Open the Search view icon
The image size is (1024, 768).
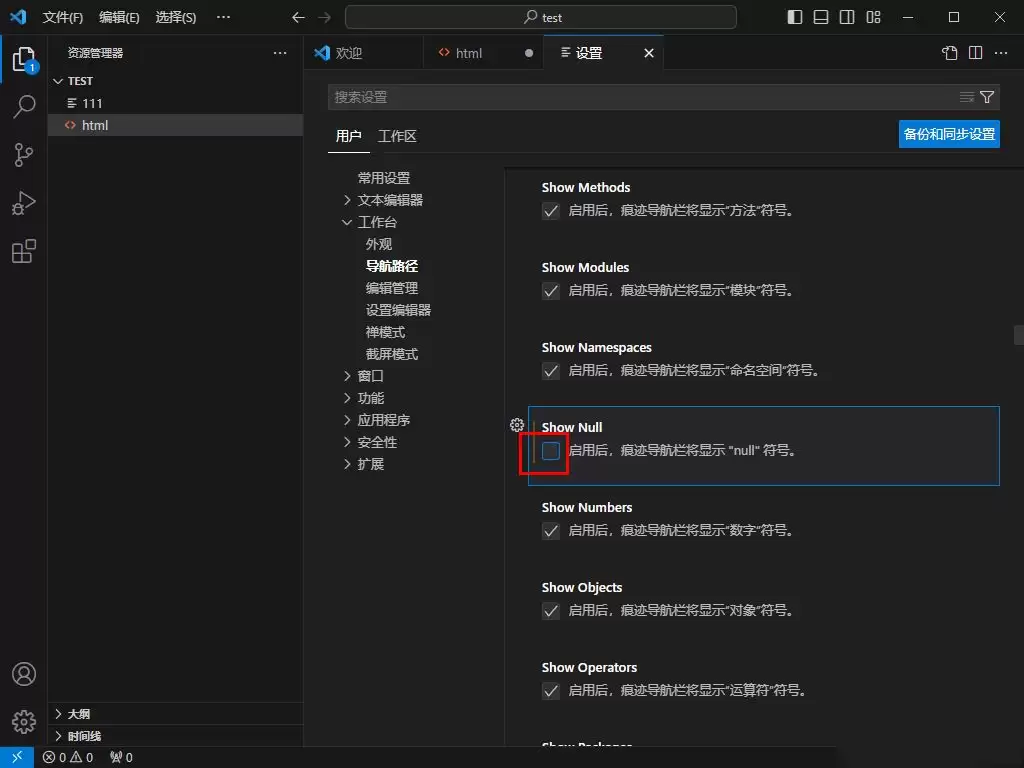[x=24, y=107]
